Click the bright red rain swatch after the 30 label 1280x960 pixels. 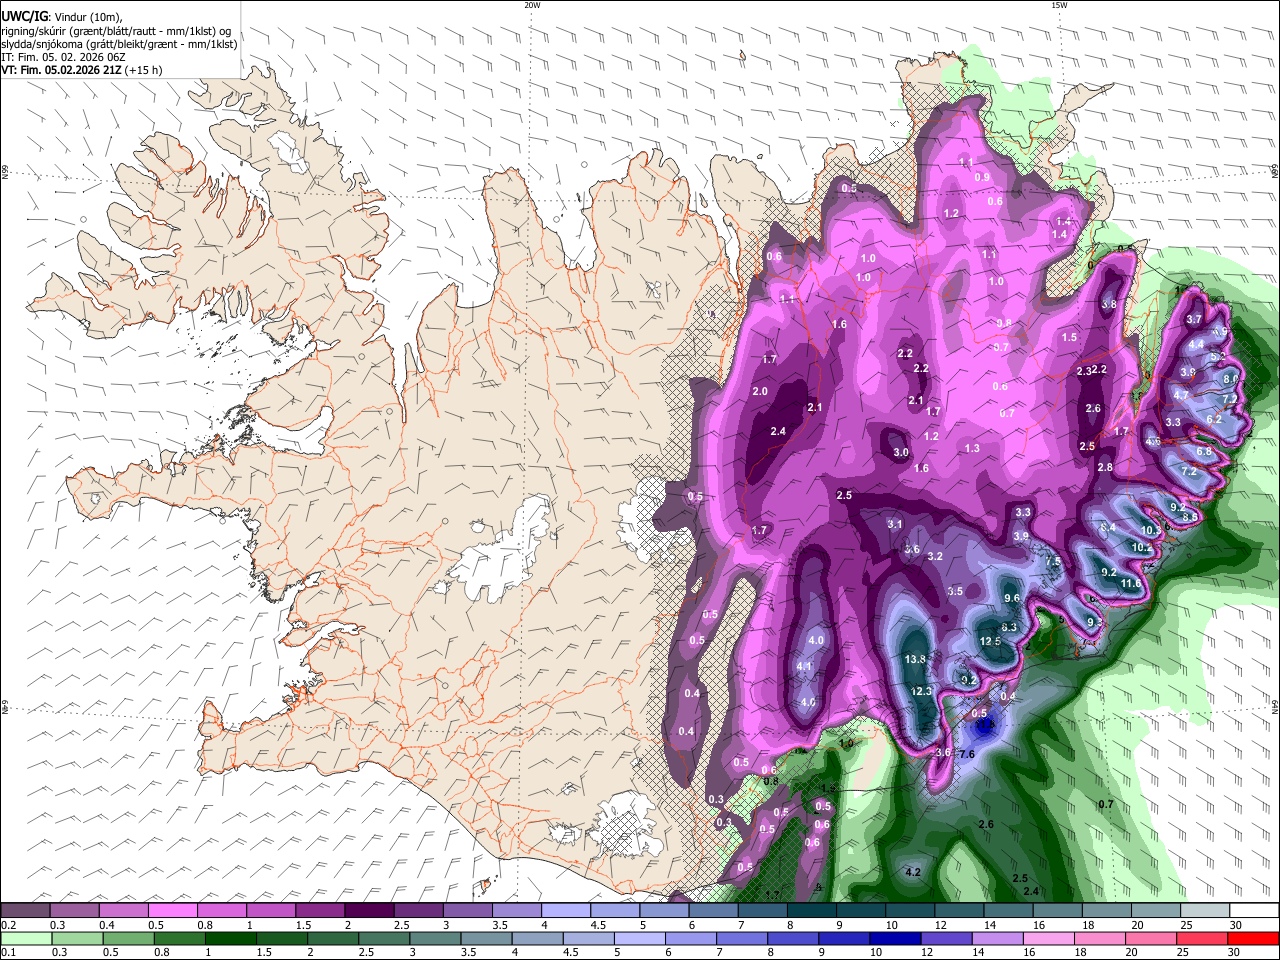click(1254, 939)
